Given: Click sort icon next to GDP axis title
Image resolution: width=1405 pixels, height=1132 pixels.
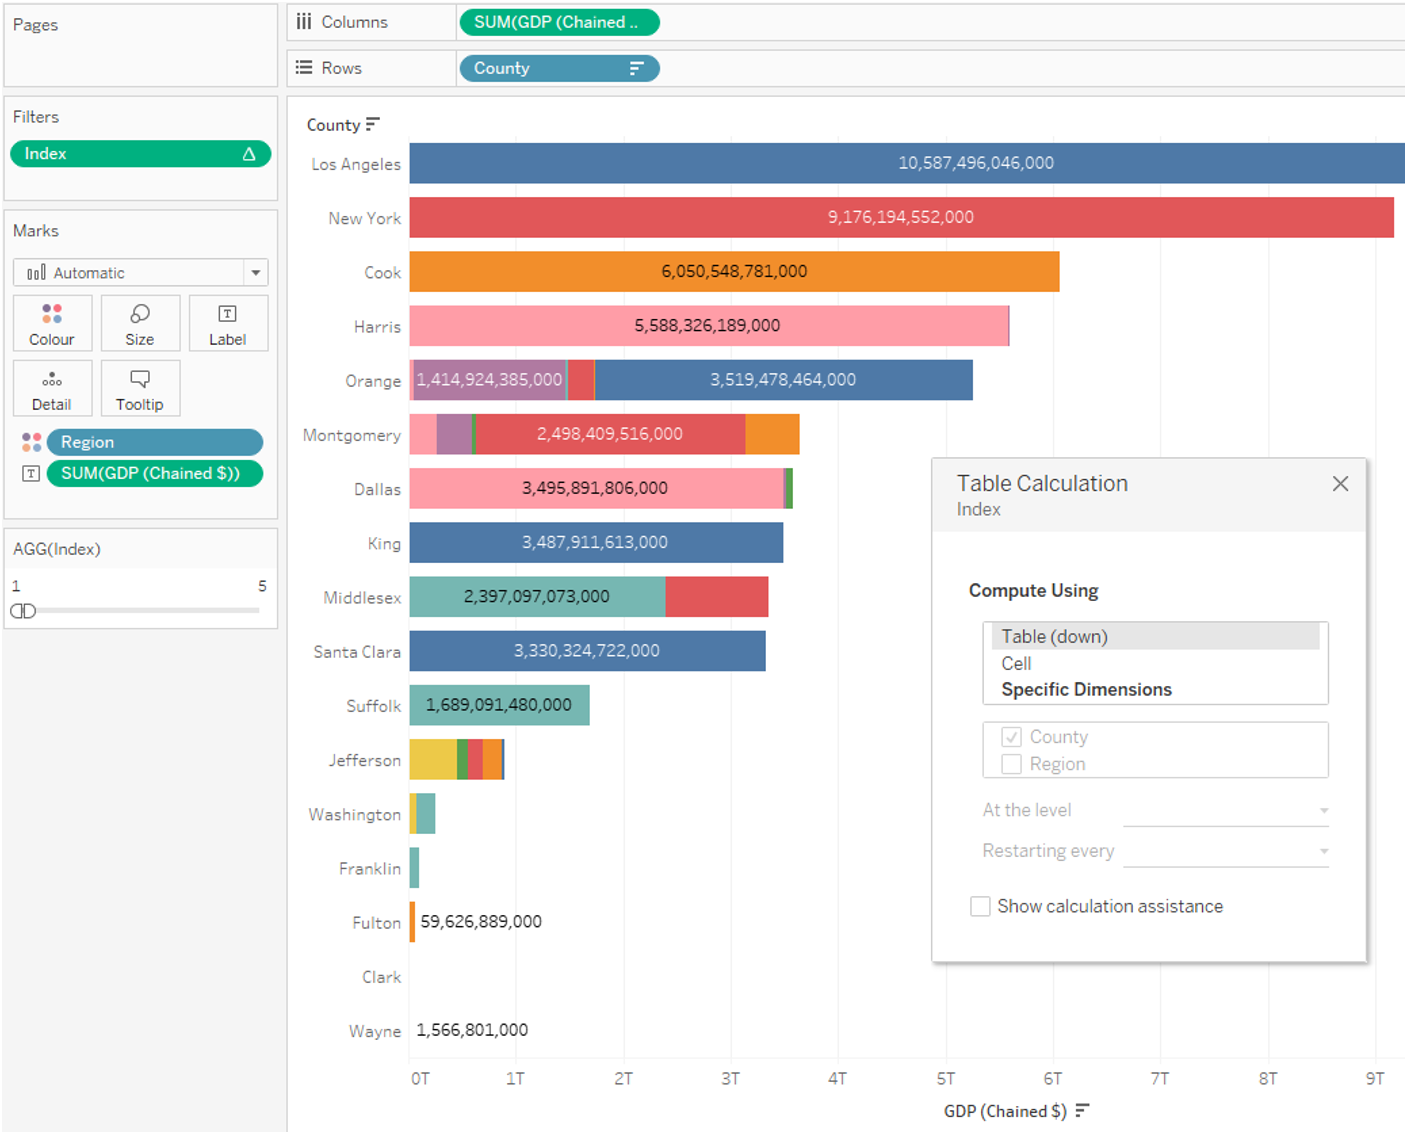Looking at the screenshot, I should click(1082, 1111).
